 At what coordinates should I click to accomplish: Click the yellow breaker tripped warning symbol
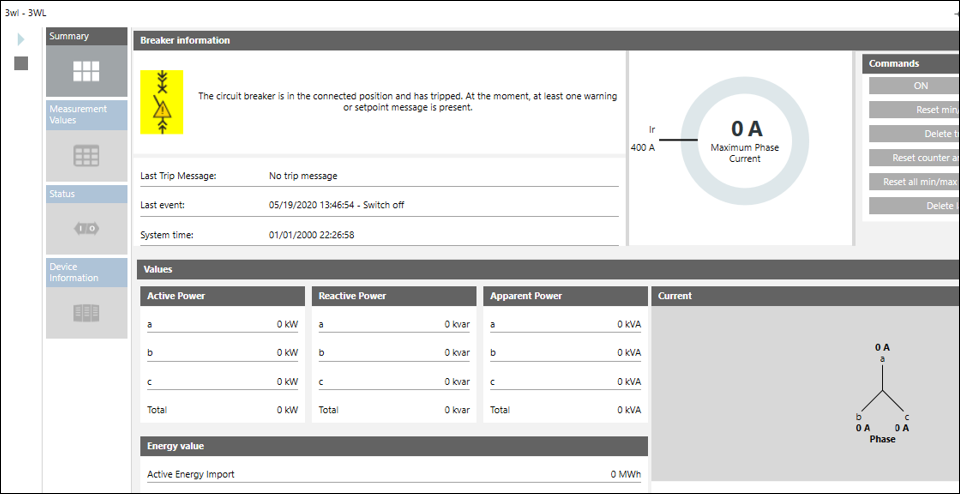pyautogui.click(x=161, y=102)
